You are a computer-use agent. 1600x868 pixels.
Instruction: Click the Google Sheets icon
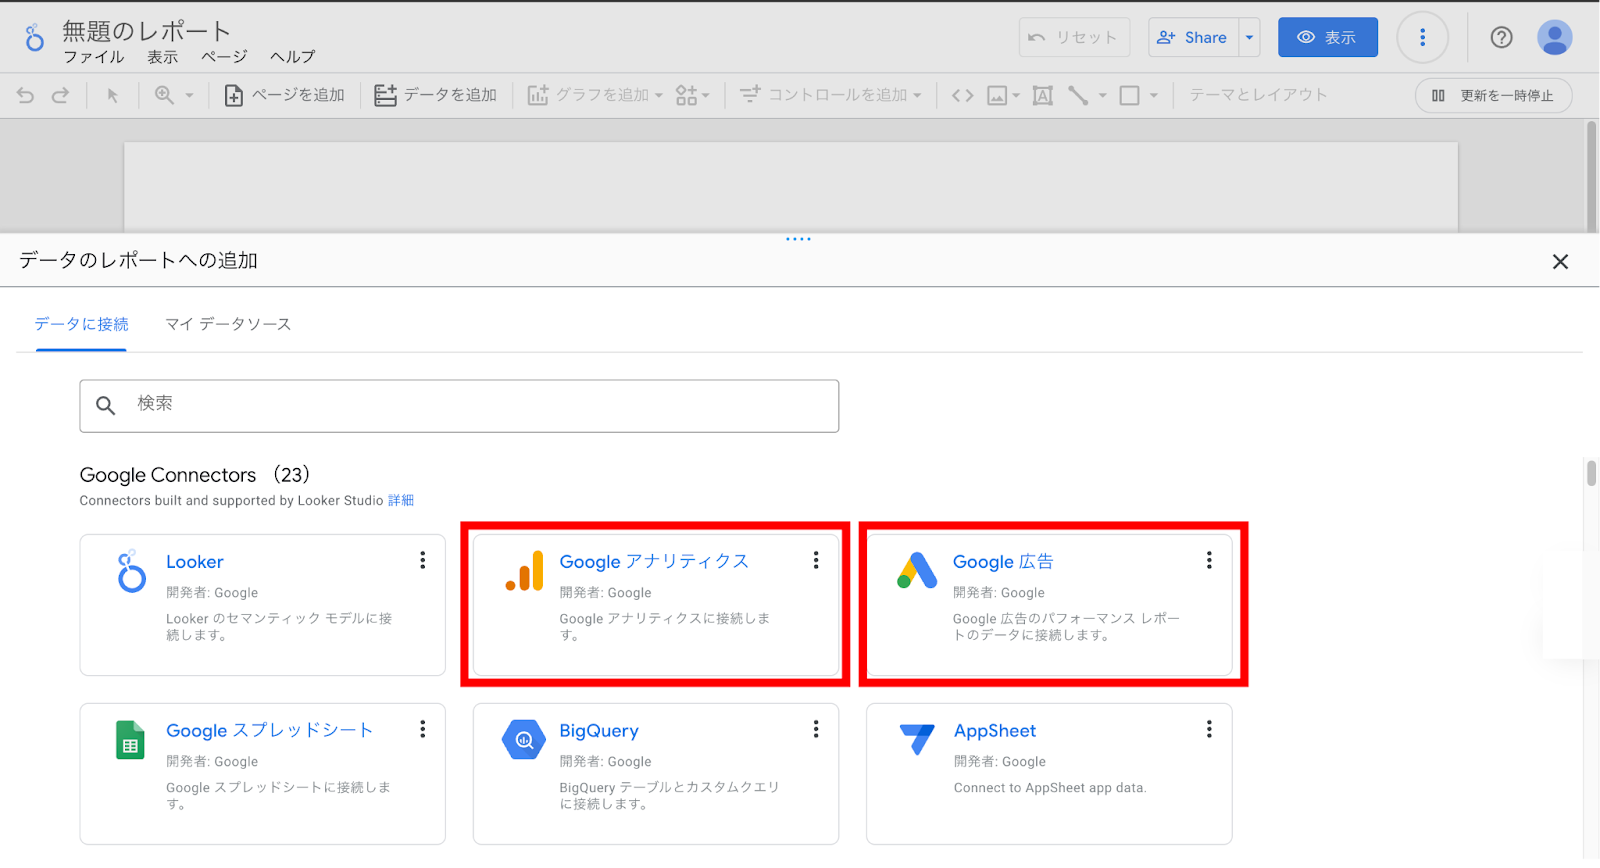pyautogui.click(x=130, y=740)
